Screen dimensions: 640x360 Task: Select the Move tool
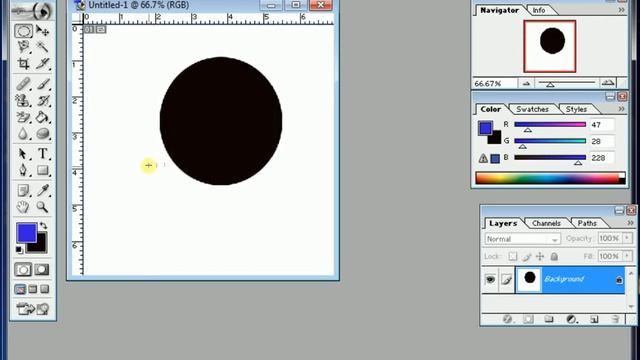click(x=42, y=31)
